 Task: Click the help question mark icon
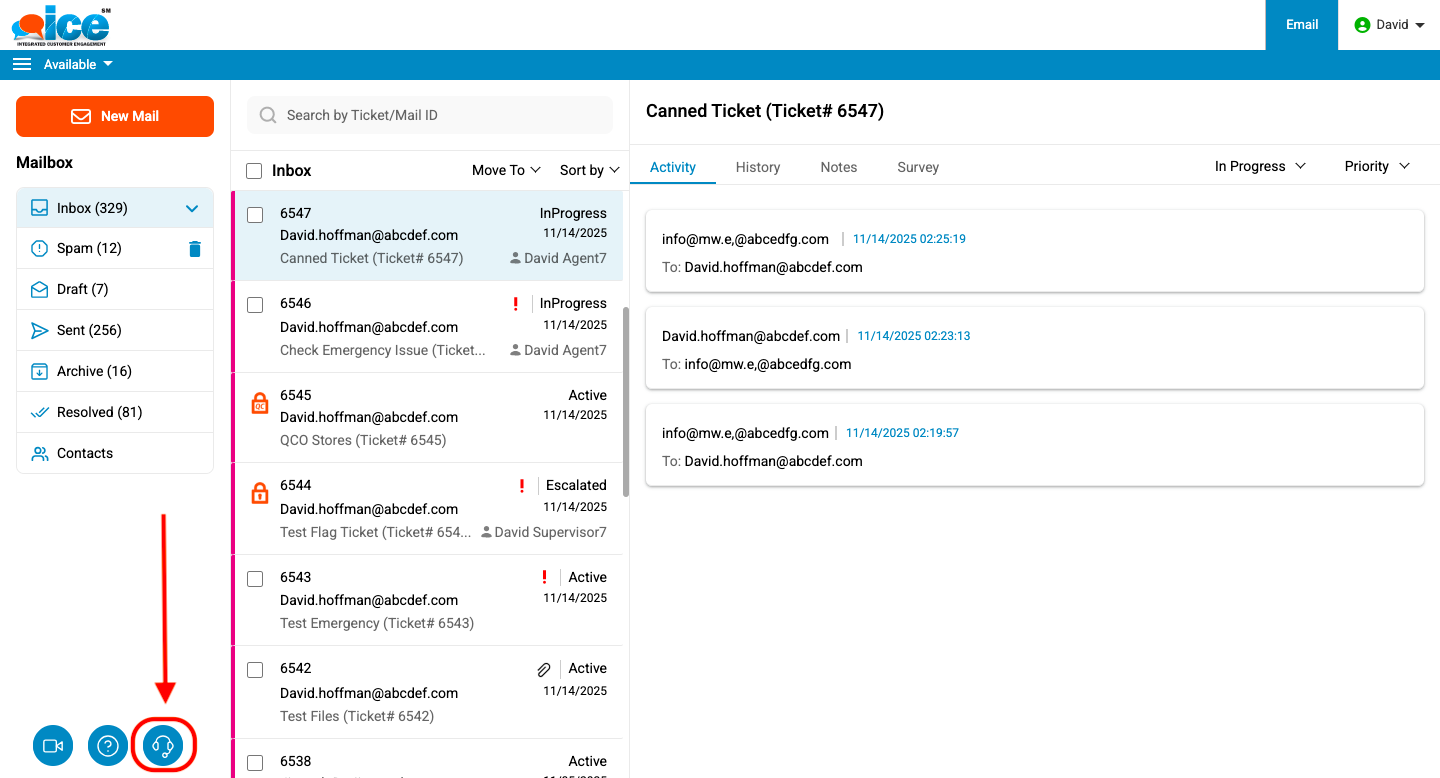108,746
